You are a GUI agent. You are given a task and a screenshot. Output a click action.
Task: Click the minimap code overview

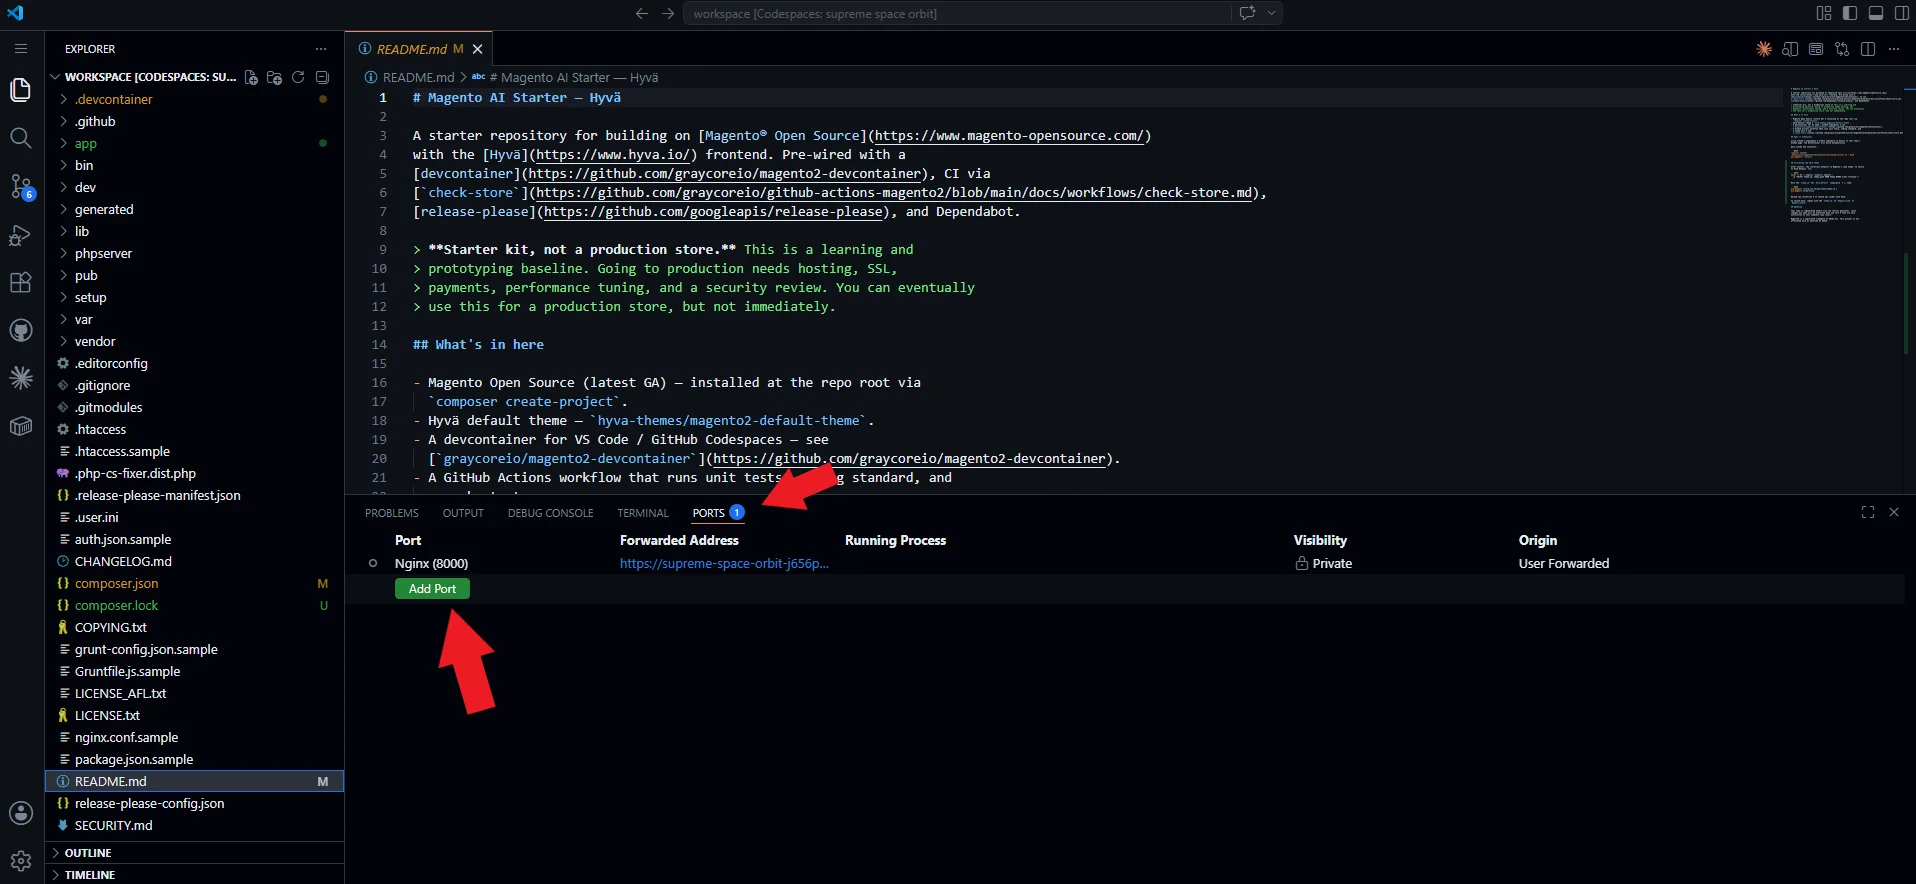[x=1842, y=155]
